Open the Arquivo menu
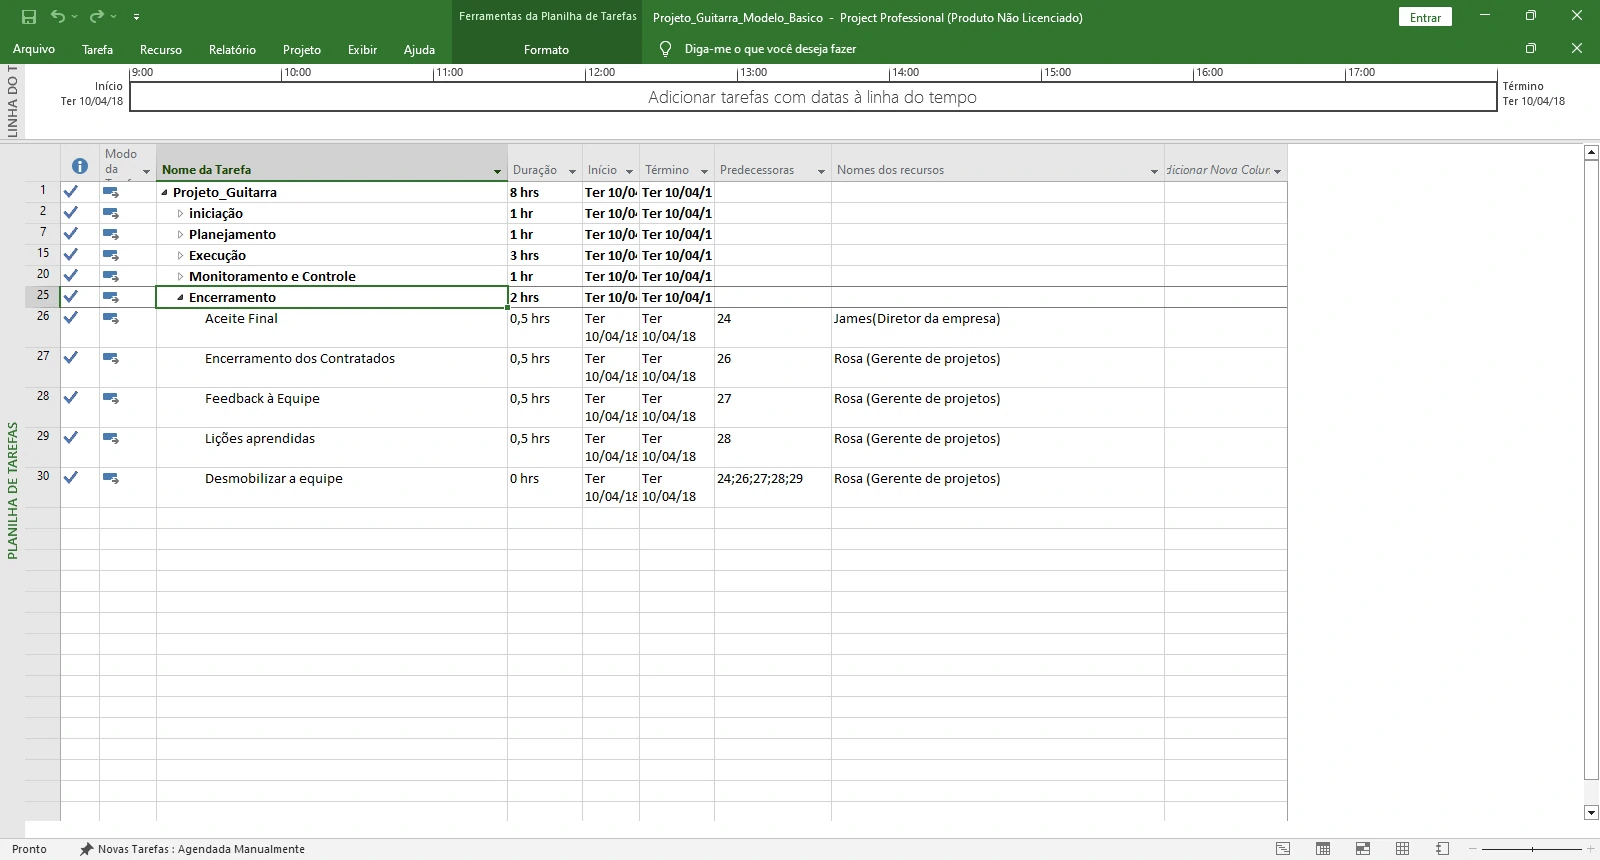The image size is (1600, 860). (x=34, y=49)
